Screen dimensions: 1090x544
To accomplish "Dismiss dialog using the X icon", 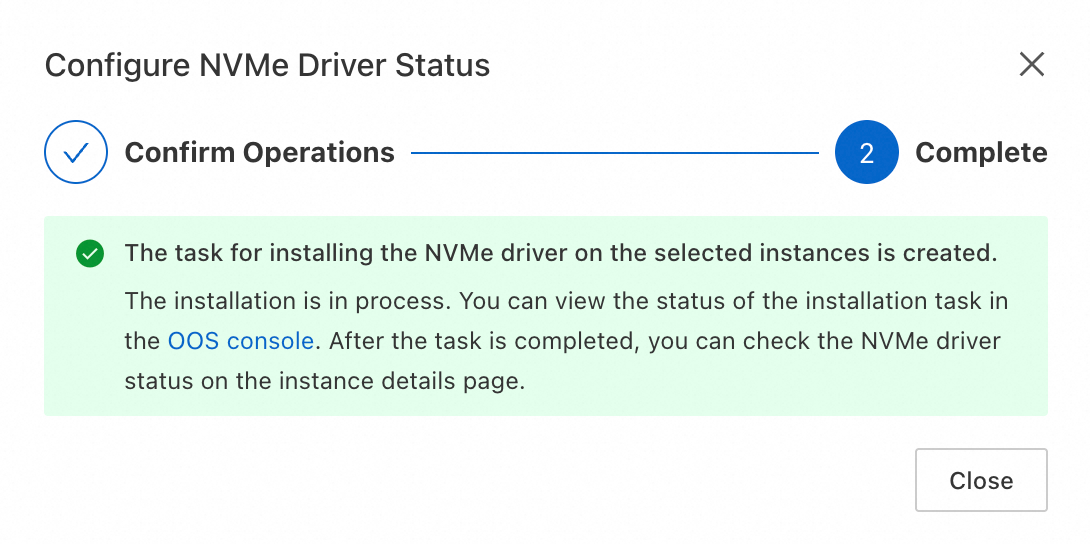I will [1031, 65].
